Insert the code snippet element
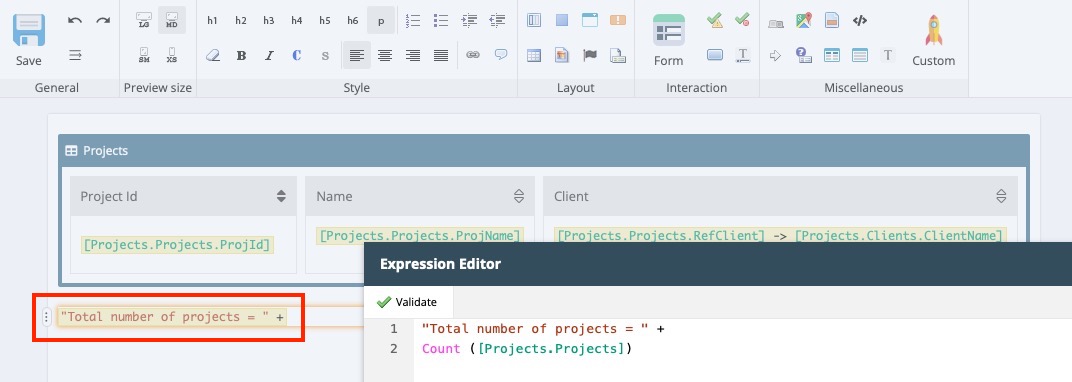Image resolution: width=1072 pixels, height=382 pixels. tap(860, 21)
